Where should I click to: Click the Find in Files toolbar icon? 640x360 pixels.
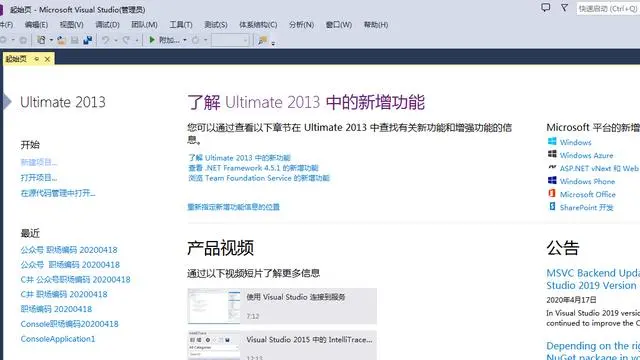click(262, 40)
